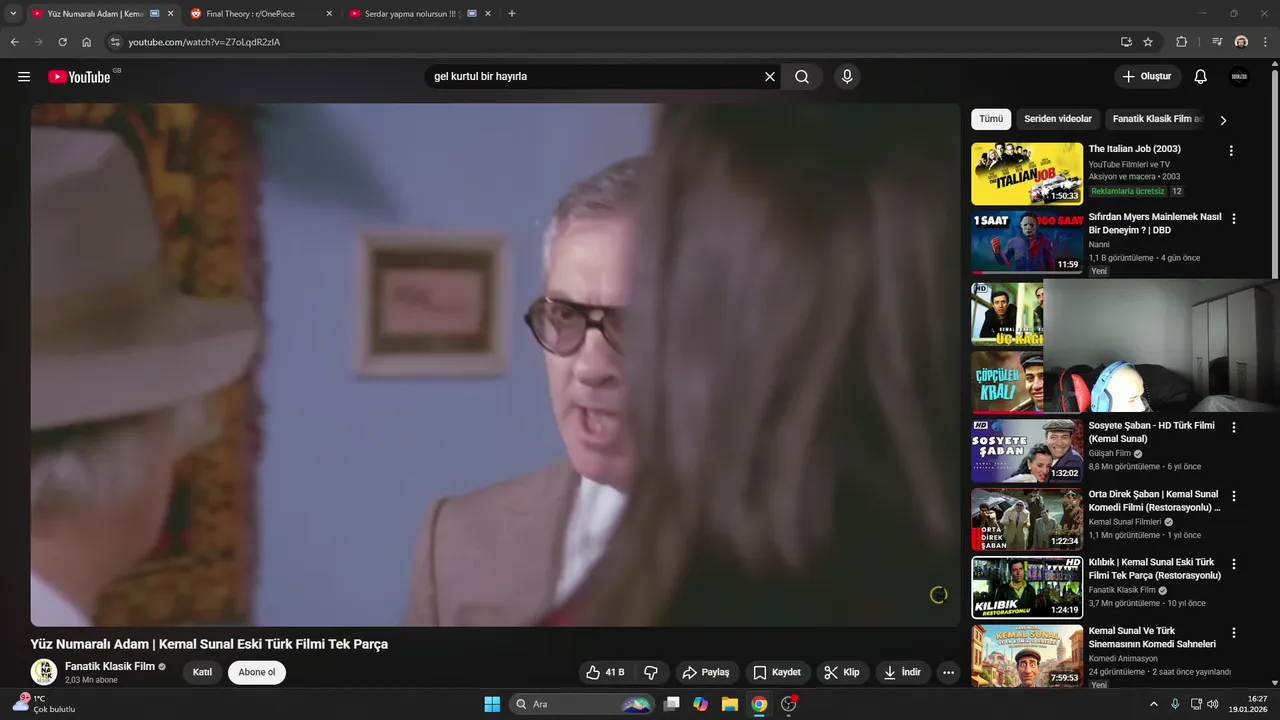
Task: Close the Serdar yapma nolursun tab
Action: click(488, 14)
